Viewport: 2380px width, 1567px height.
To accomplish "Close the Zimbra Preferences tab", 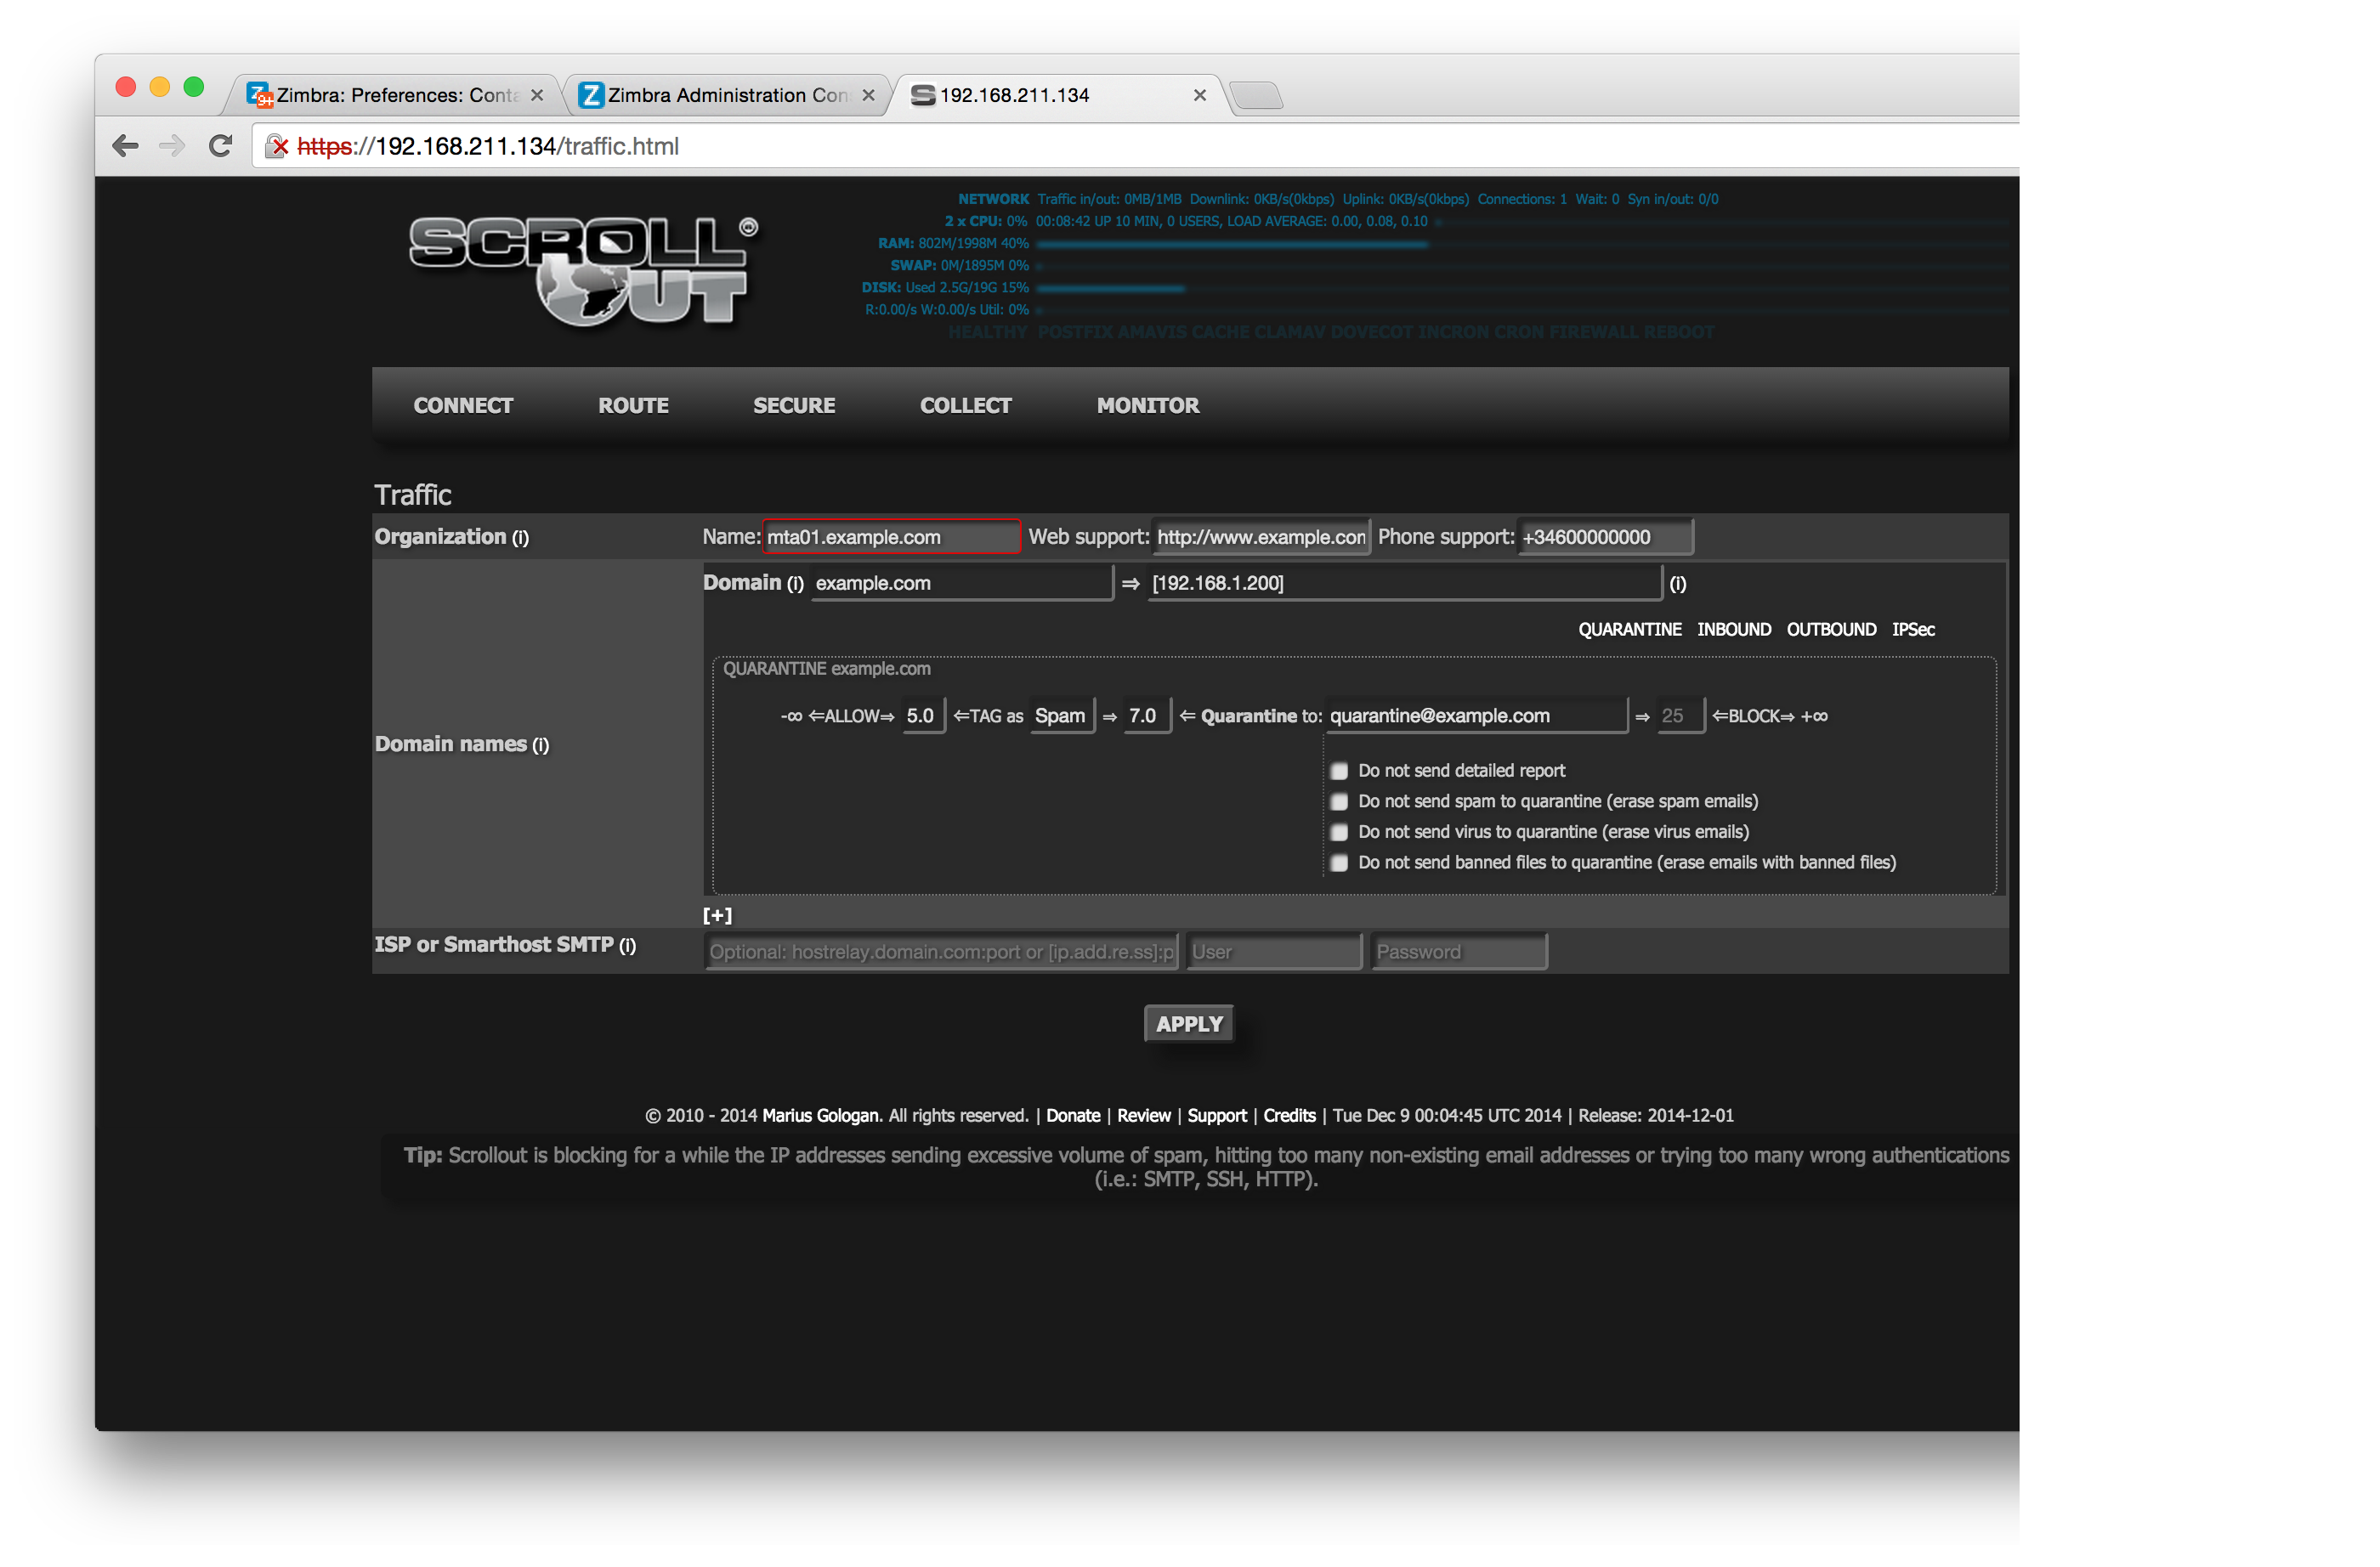I will tap(537, 95).
